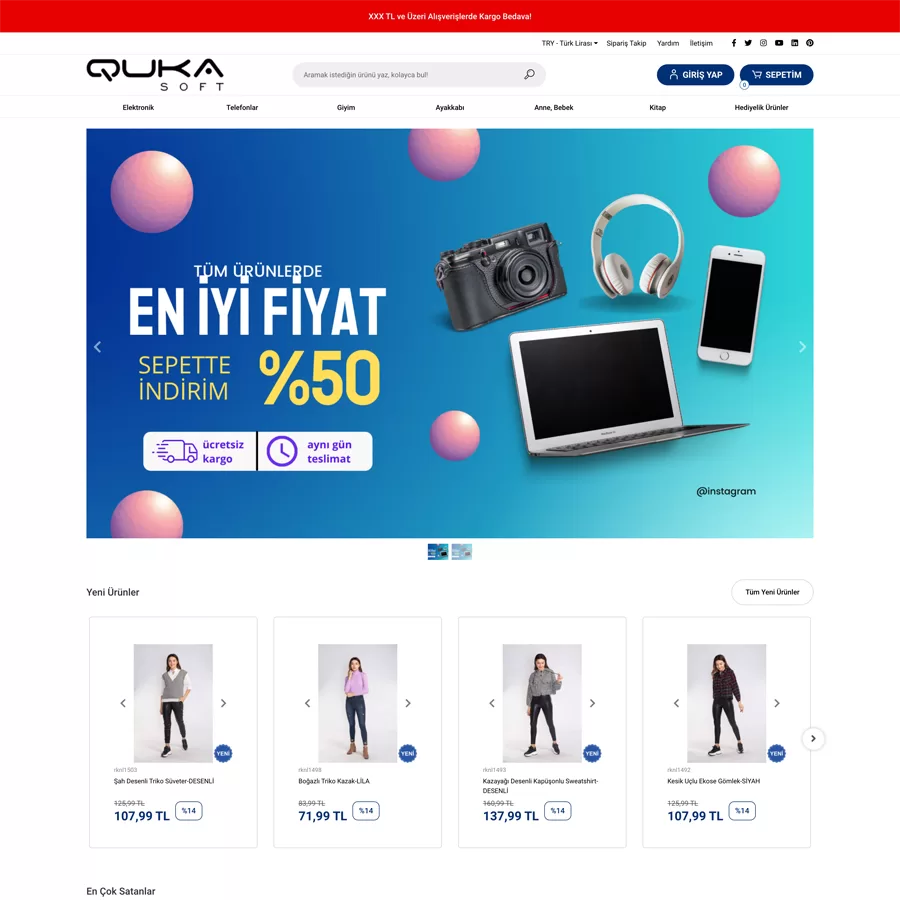This screenshot has width=900, height=900.
Task: Open the SEPETİM cart button
Action: 777,75
